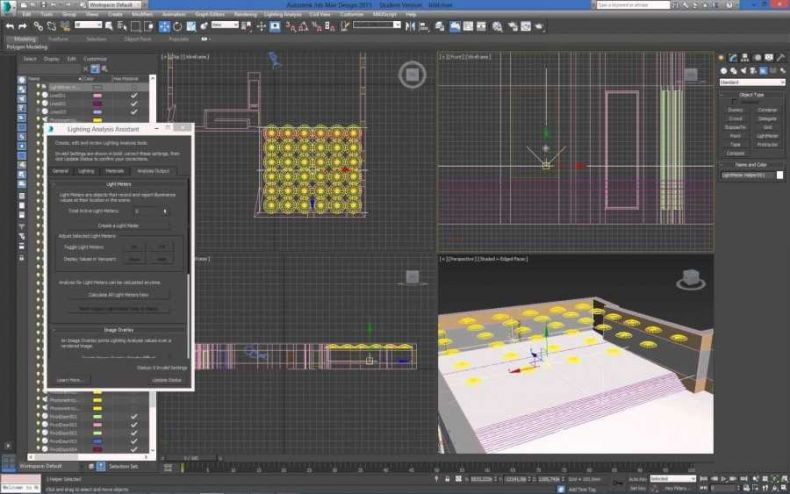
Task: Toggle the 3D Snaps button
Action: pyautogui.click(x=291, y=26)
